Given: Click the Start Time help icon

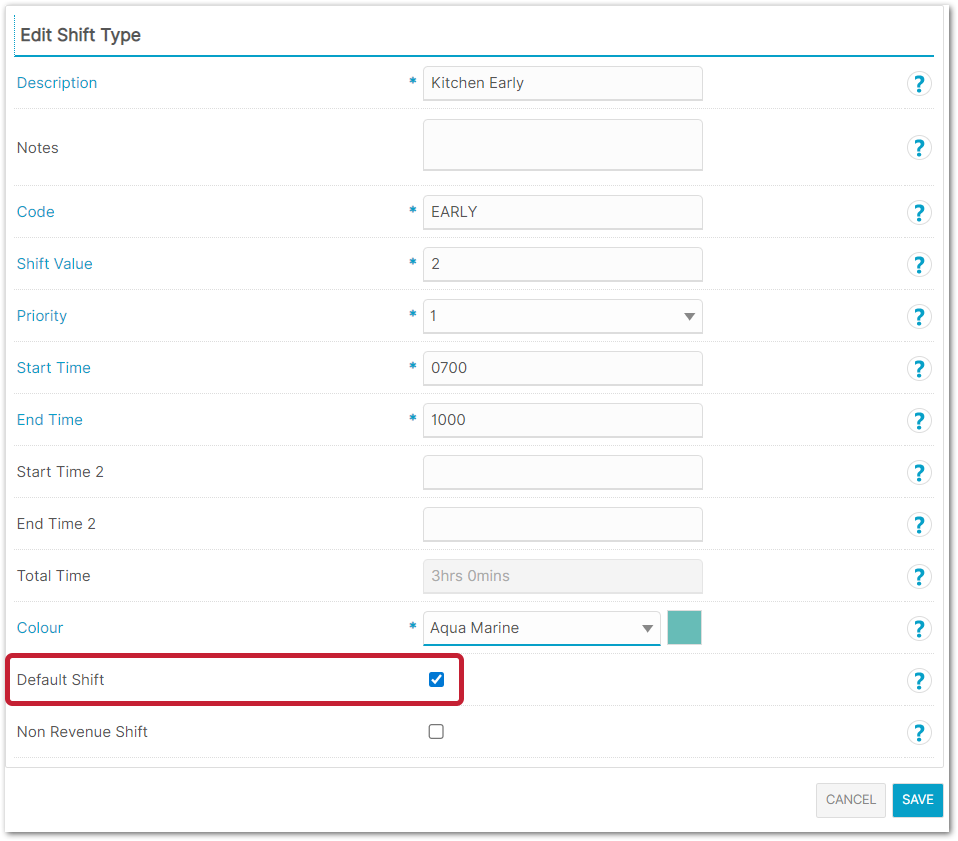Looking at the screenshot, I should click(918, 368).
